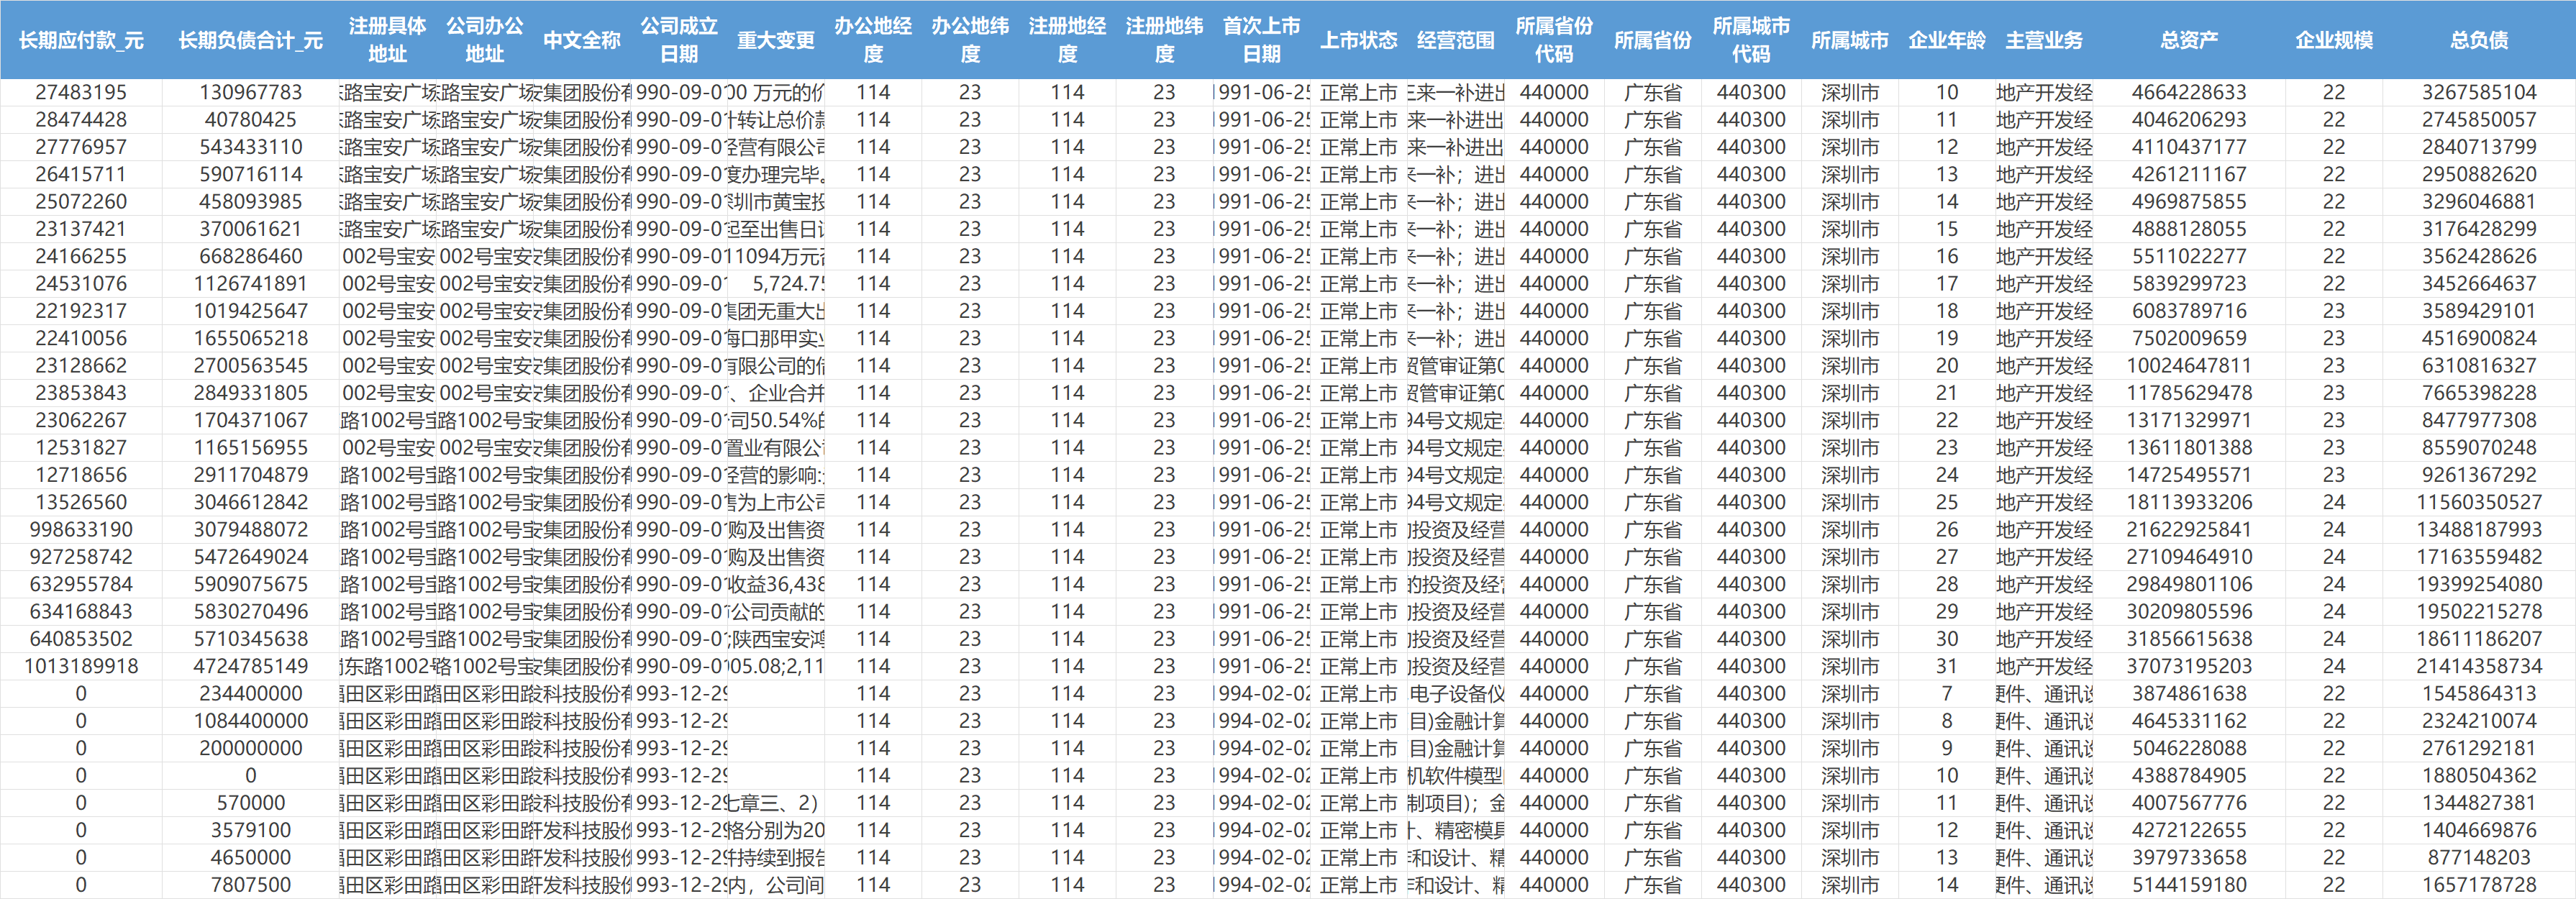This screenshot has height=899, width=2576.
Task: Click the 重大变更 column header
Action: 775,40
